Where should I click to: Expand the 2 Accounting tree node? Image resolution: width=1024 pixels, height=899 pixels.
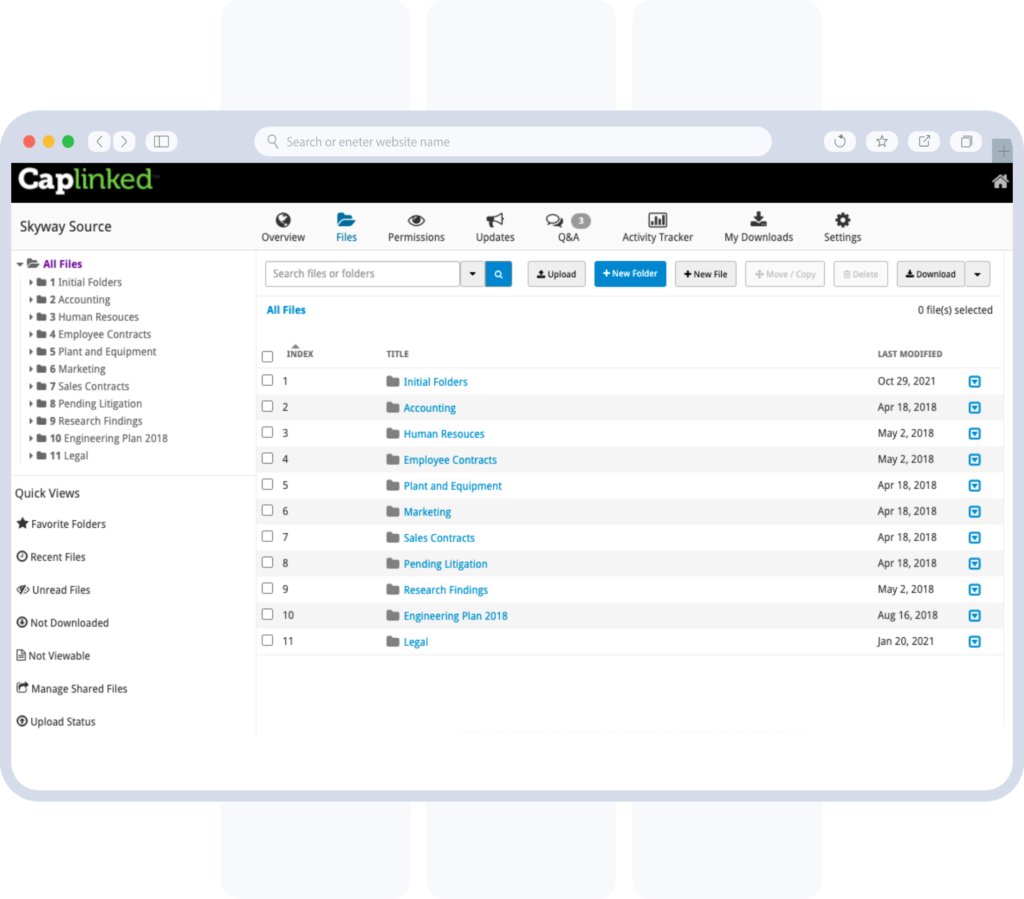(x=31, y=300)
